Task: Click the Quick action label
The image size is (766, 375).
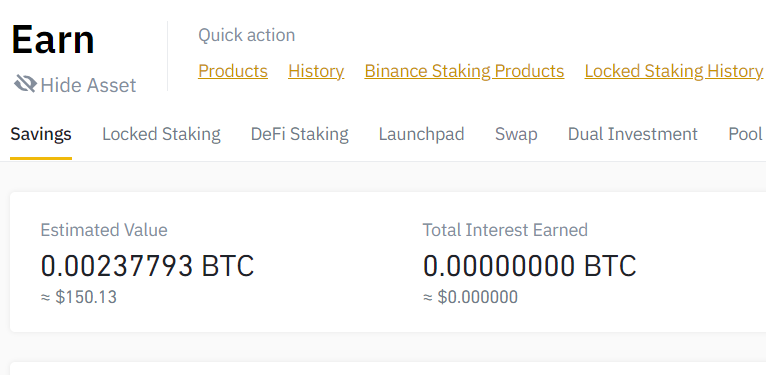Action: (247, 35)
